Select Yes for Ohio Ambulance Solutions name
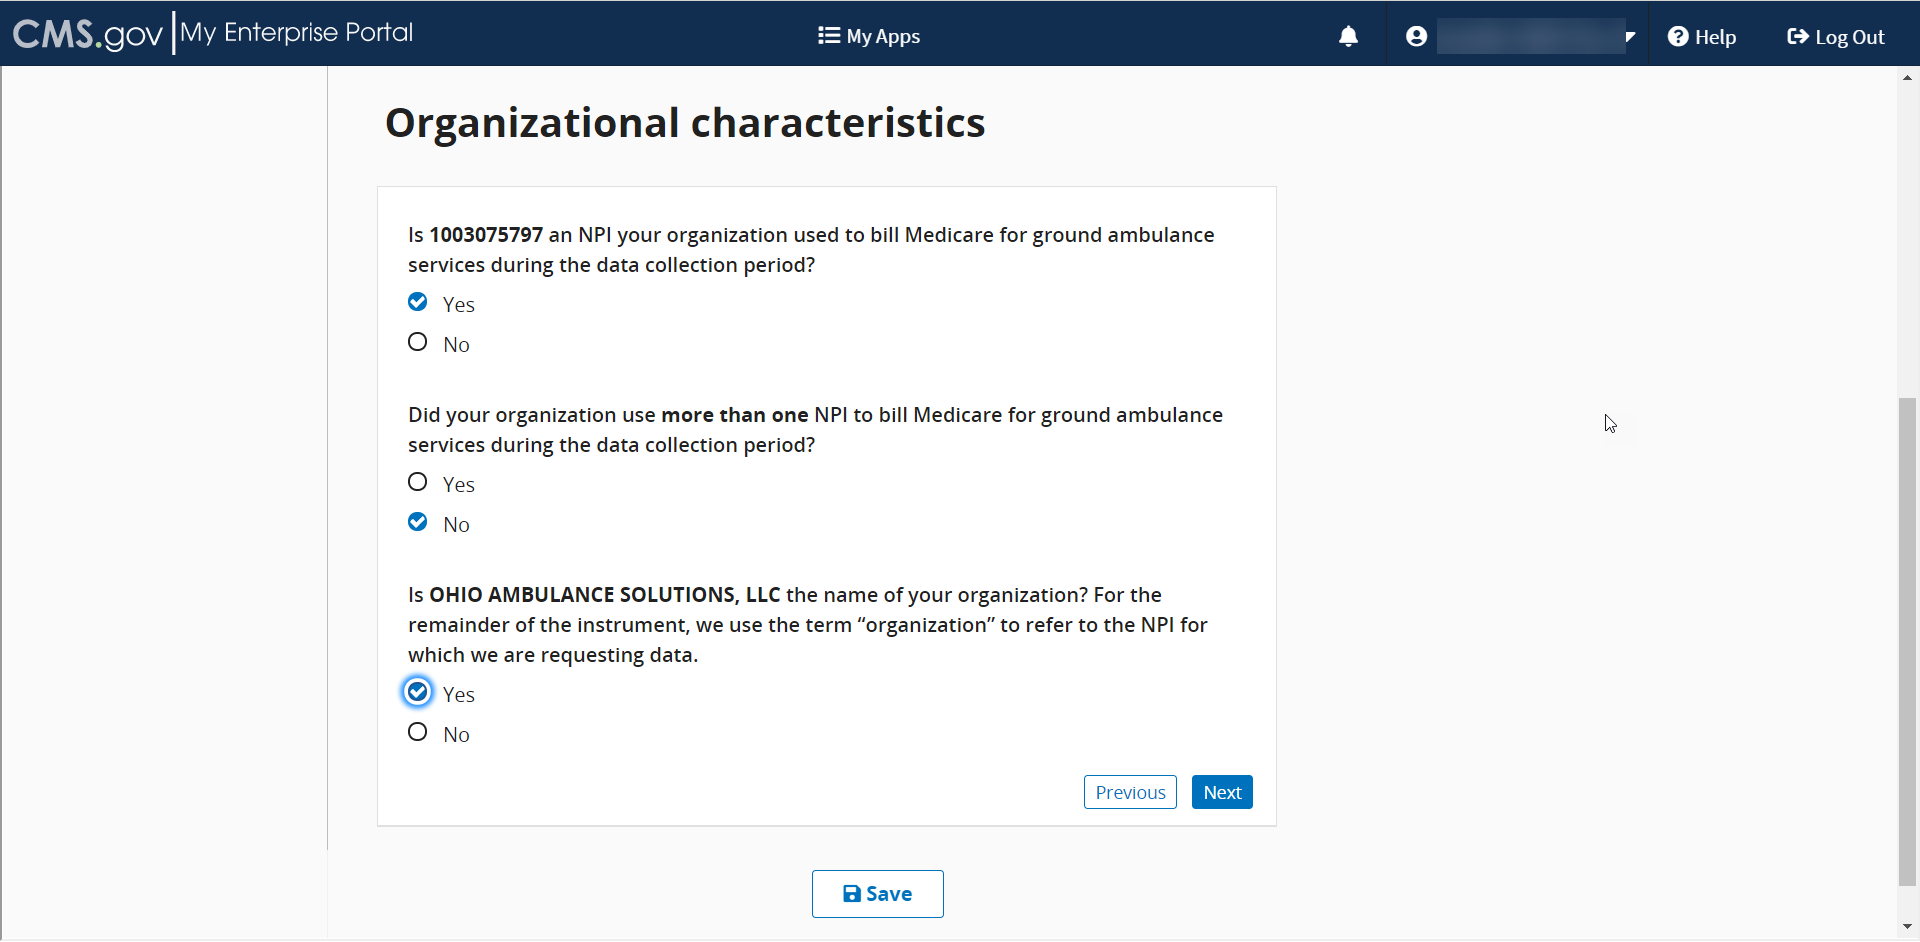The width and height of the screenshot is (1920, 942). (x=418, y=693)
